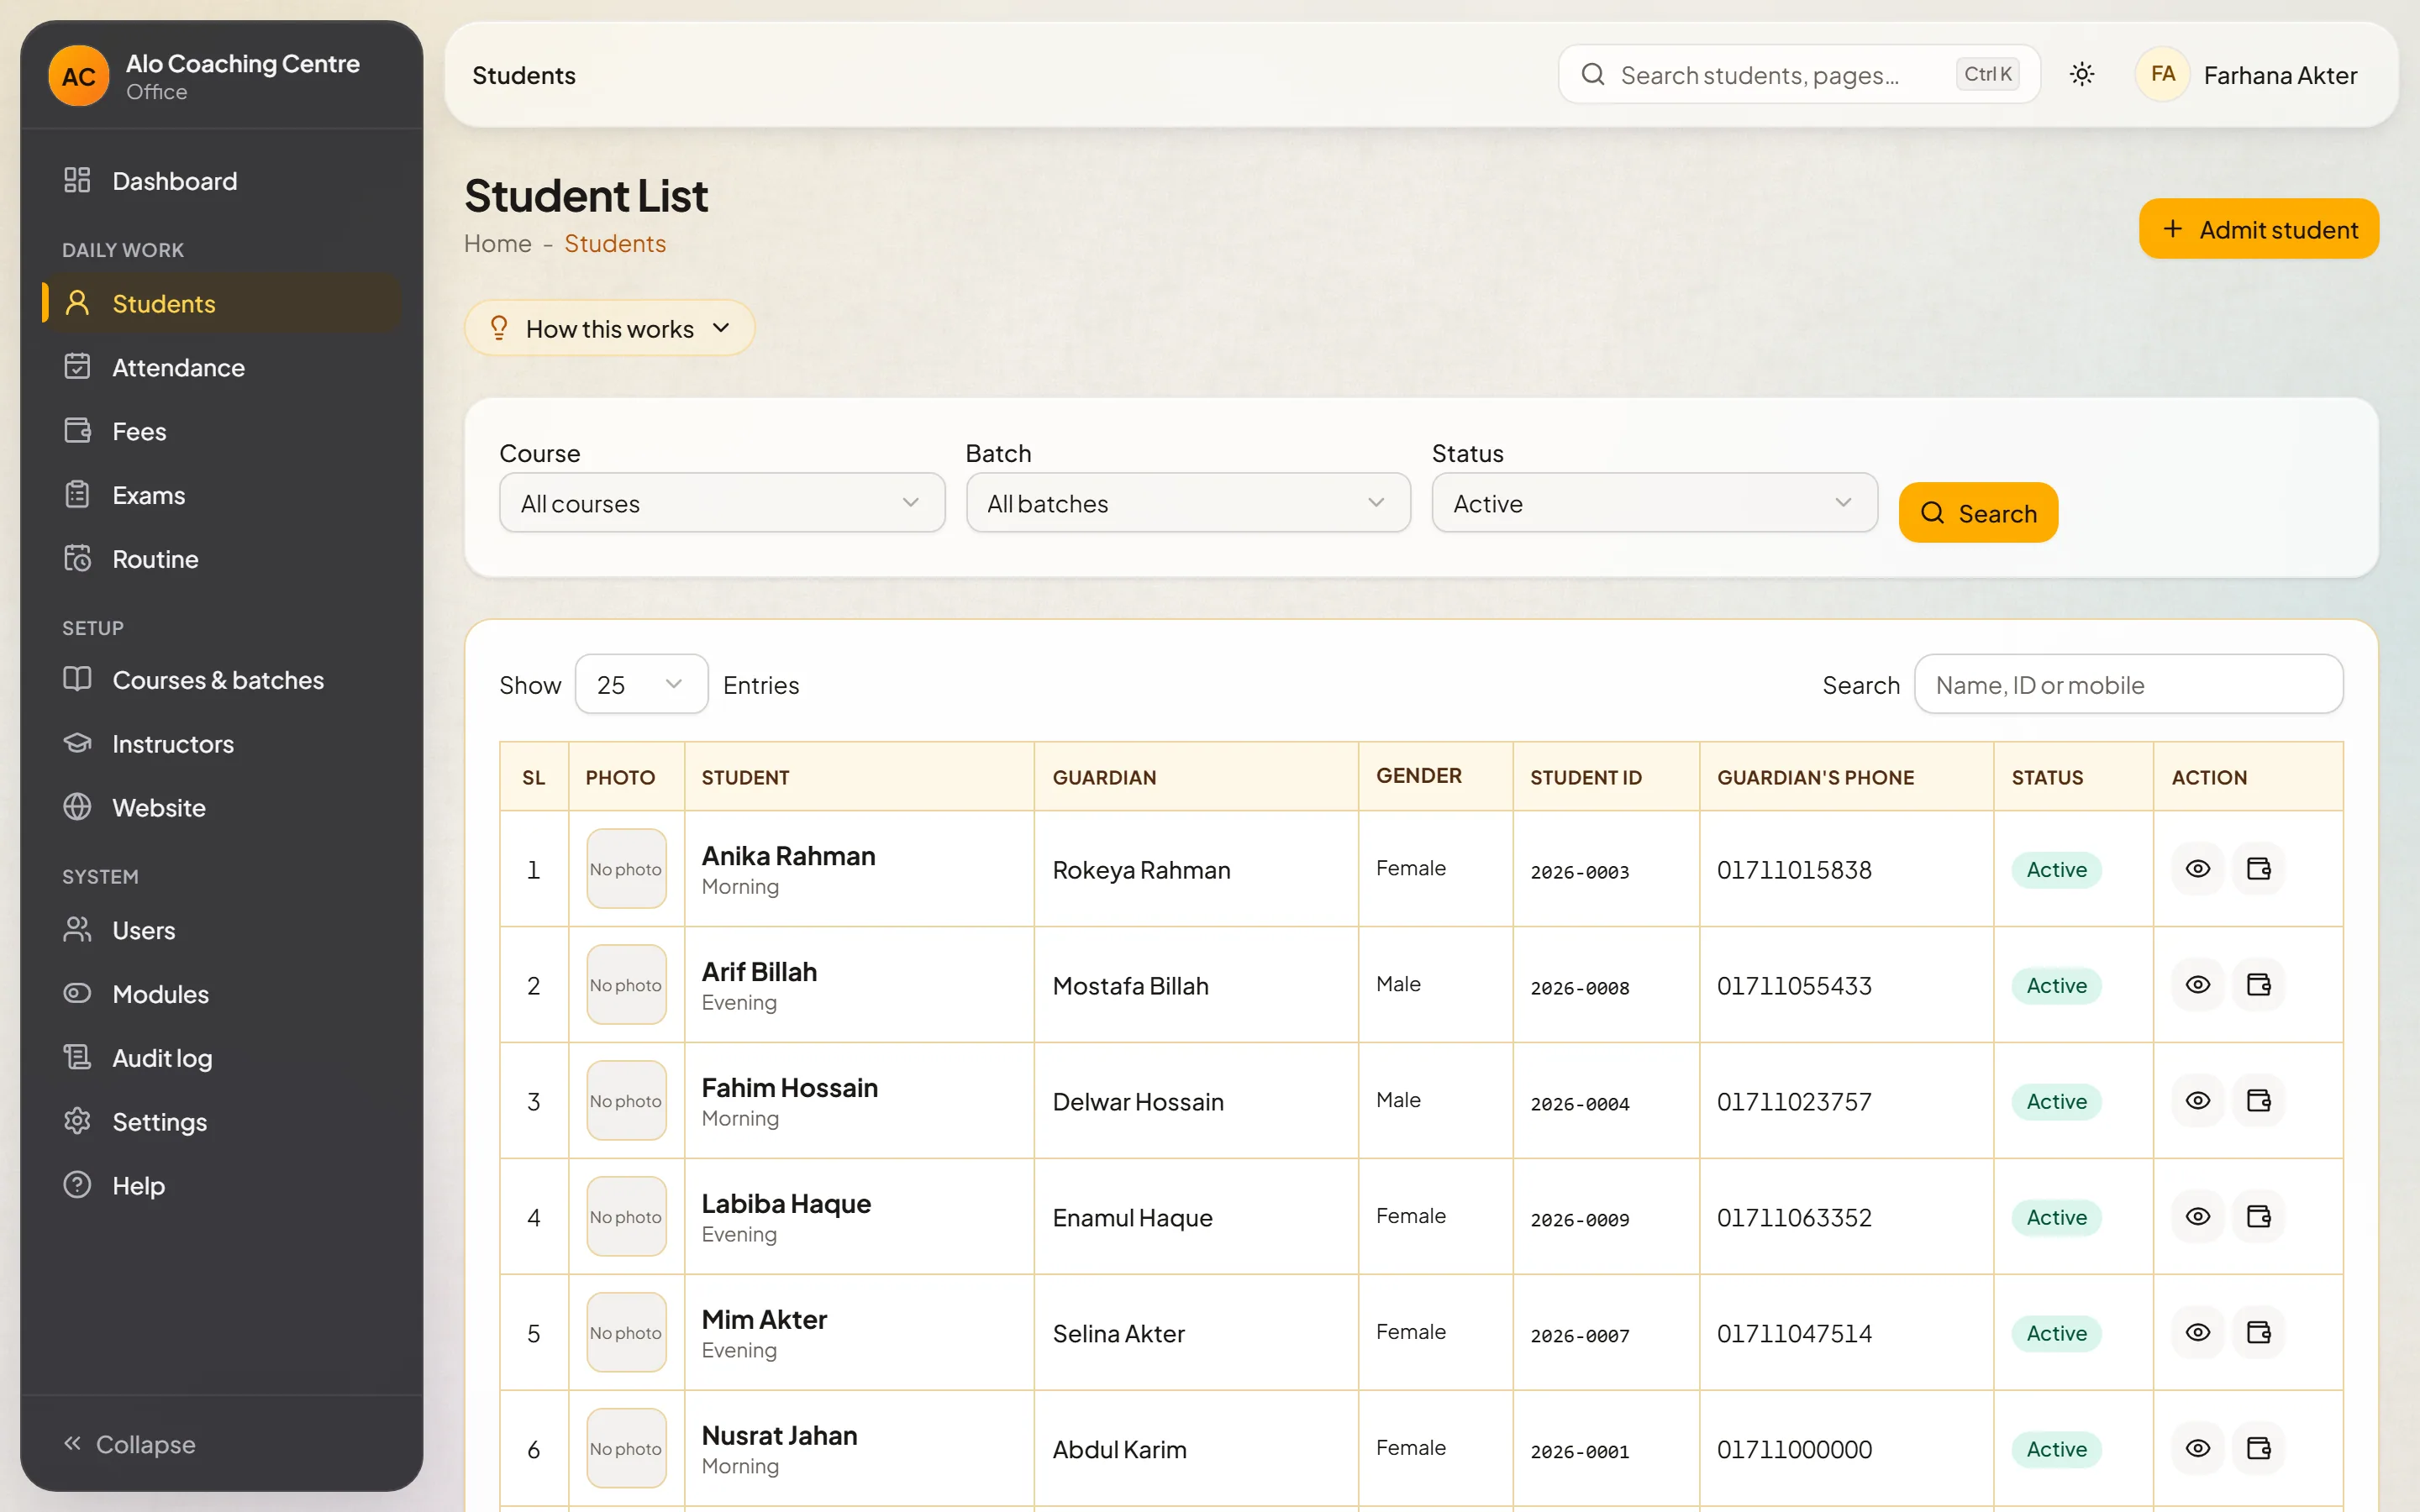
Task: View Mim Akter's profile eye icon
Action: click(x=2197, y=1333)
